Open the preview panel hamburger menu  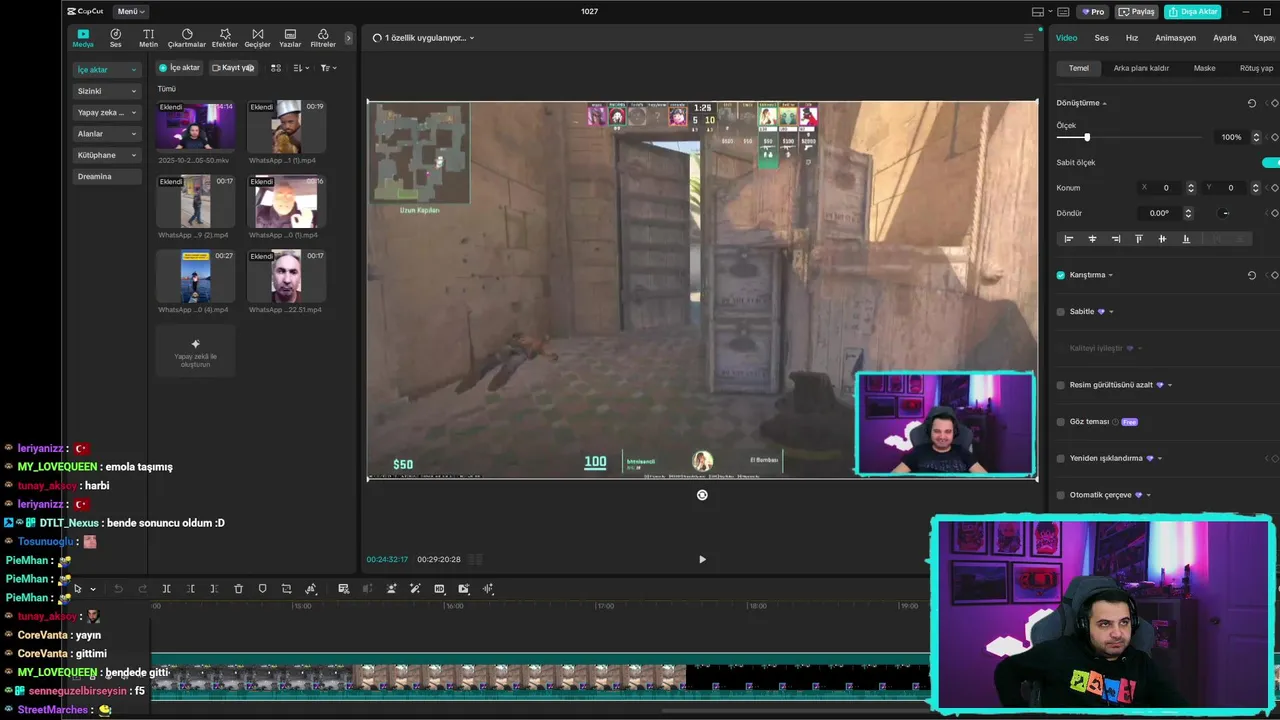point(1028,38)
